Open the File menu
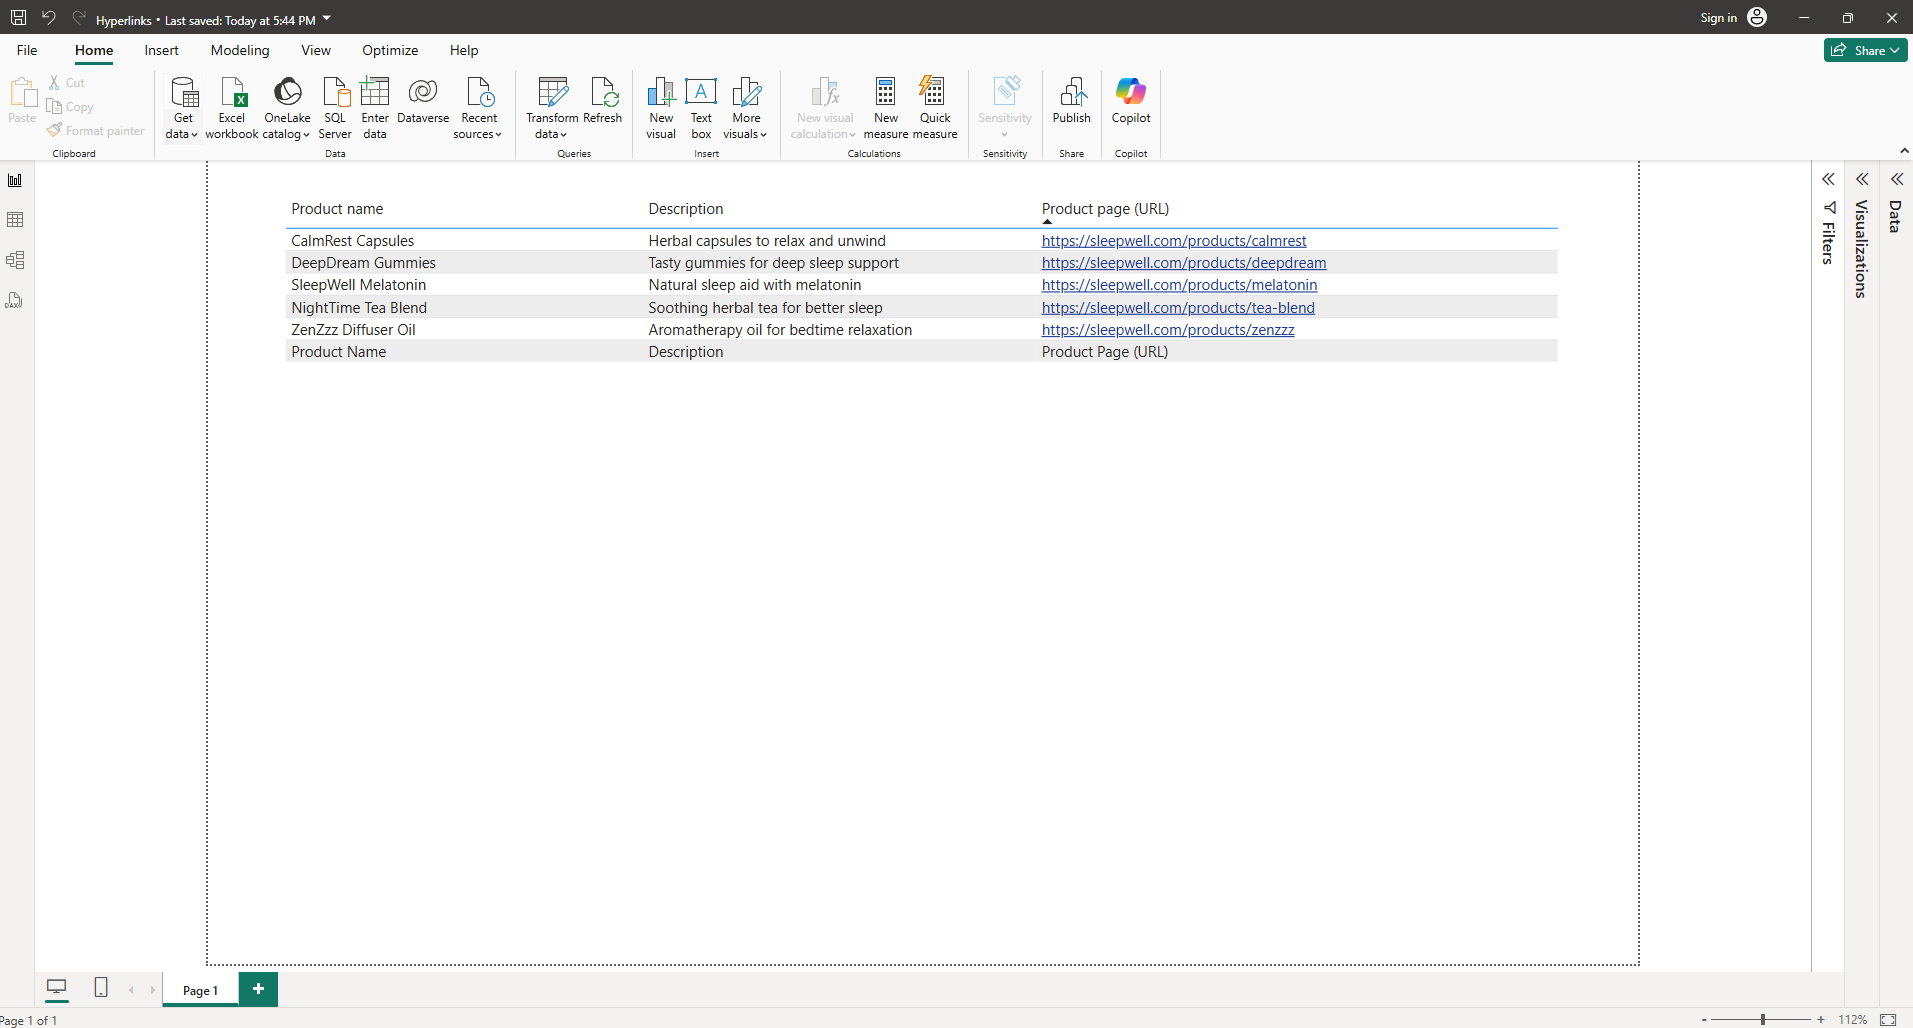This screenshot has width=1913, height=1028. tap(27, 50)
